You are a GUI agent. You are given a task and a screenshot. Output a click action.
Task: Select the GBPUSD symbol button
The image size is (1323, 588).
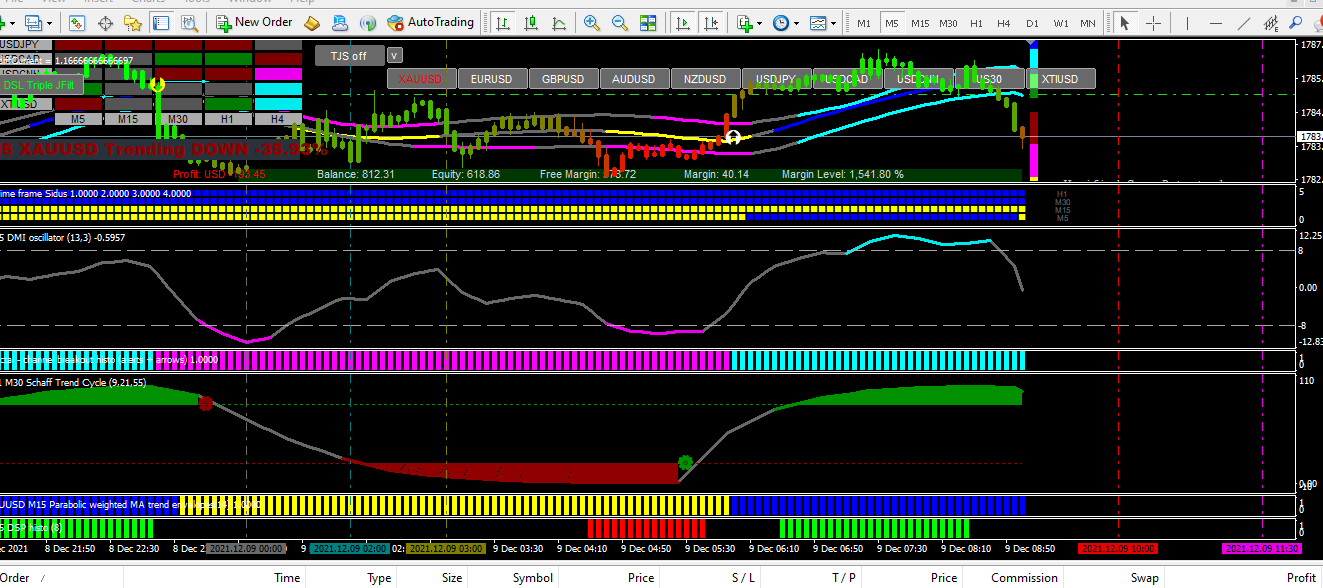(563, 79)
